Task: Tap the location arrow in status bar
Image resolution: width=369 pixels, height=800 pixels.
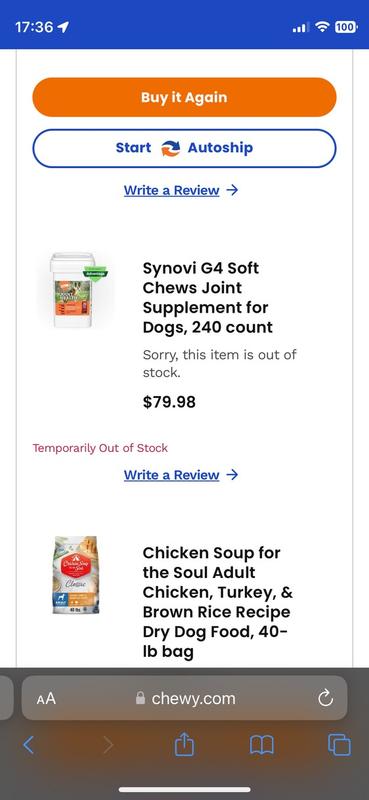Action: click(x=64, y=27)
